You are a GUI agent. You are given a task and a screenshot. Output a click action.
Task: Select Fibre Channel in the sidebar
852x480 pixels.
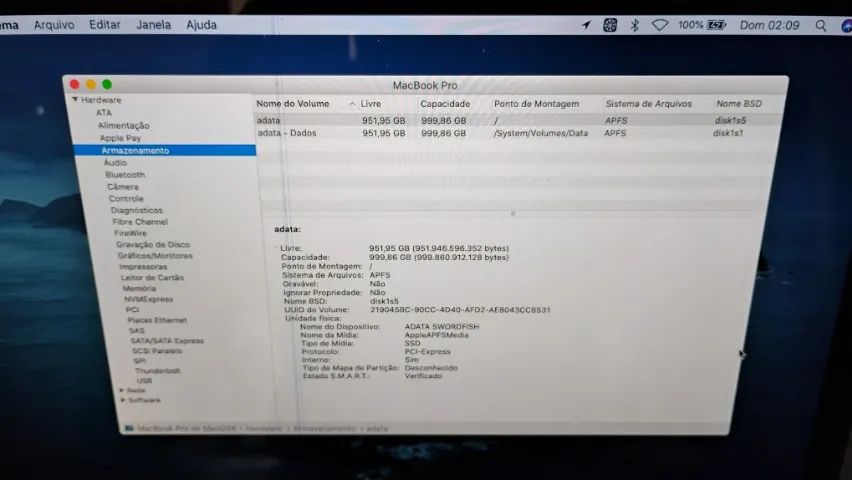[140, 222]
